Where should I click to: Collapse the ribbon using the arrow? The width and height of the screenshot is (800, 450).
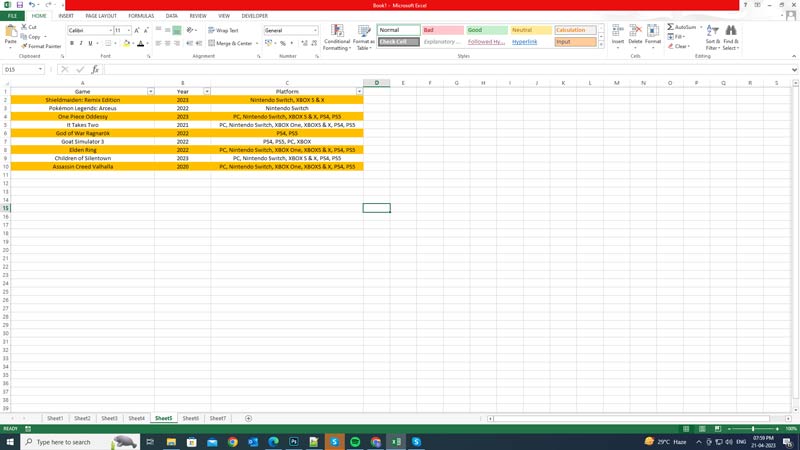tap(794, 56)
